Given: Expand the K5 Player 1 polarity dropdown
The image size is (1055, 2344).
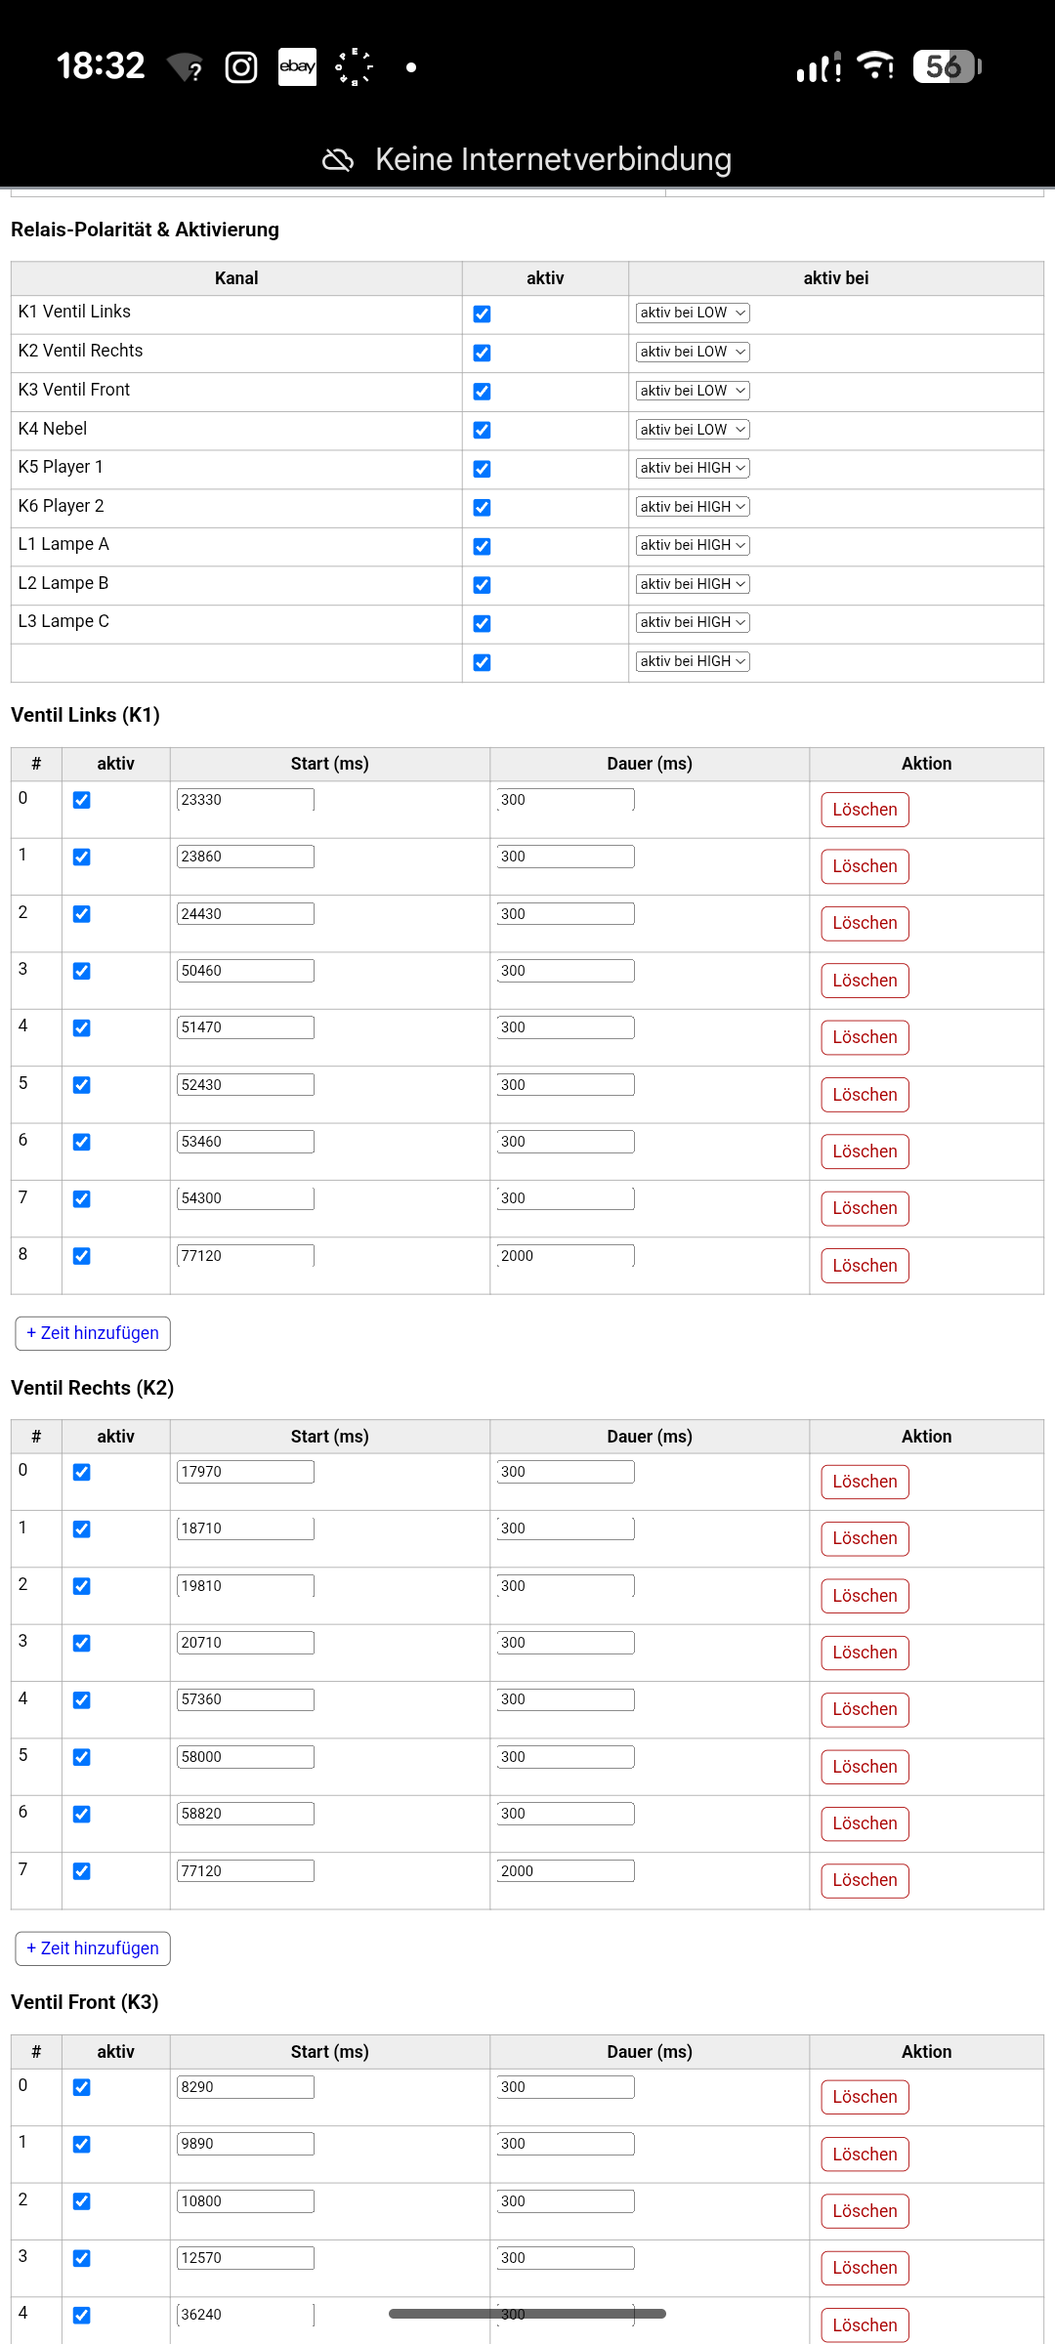Looking at the screenshot, I should coord(692,468).
